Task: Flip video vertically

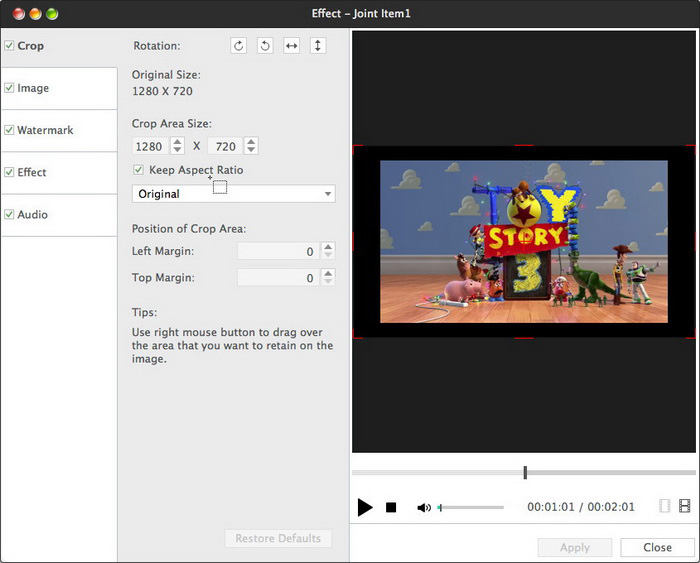Action: click(x=318, y=46)
